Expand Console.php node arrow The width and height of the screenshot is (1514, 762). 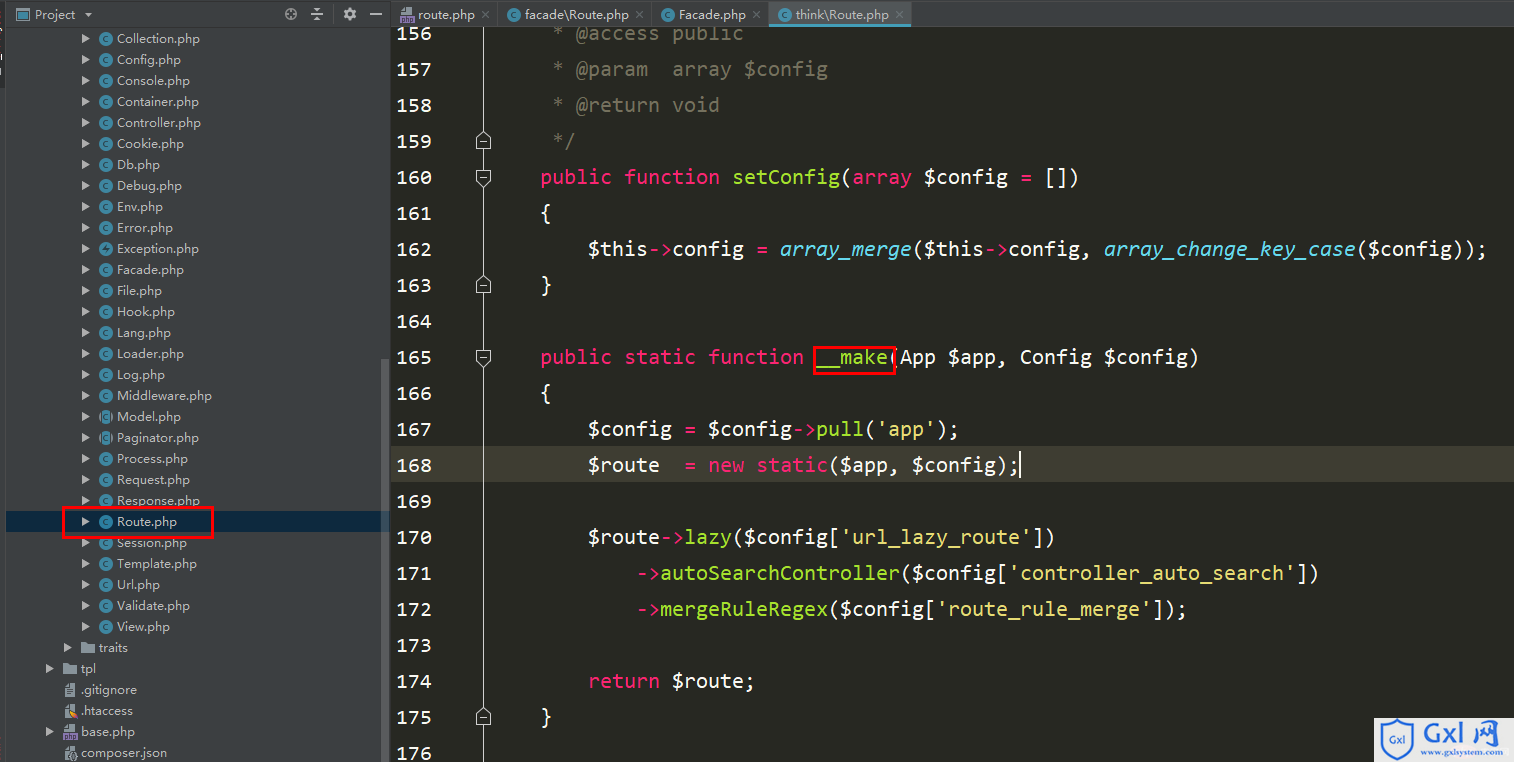click(86, 81)
